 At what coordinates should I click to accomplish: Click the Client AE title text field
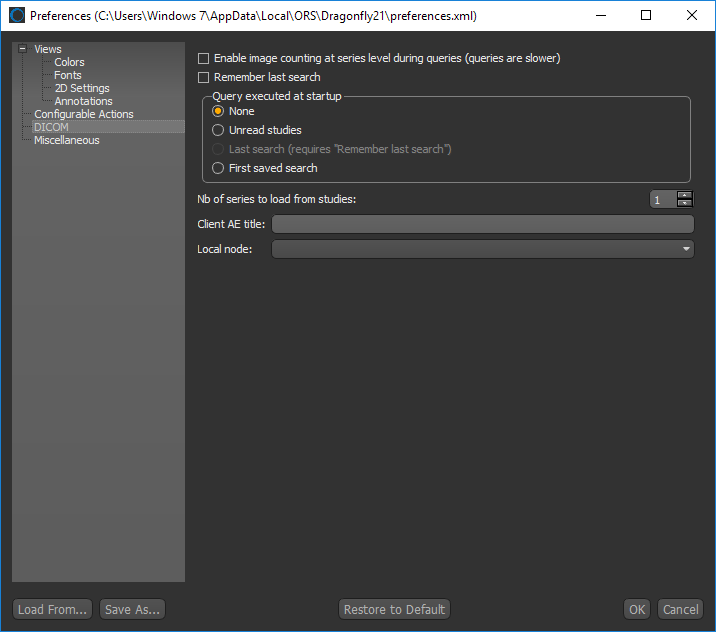tap(482, 224)
